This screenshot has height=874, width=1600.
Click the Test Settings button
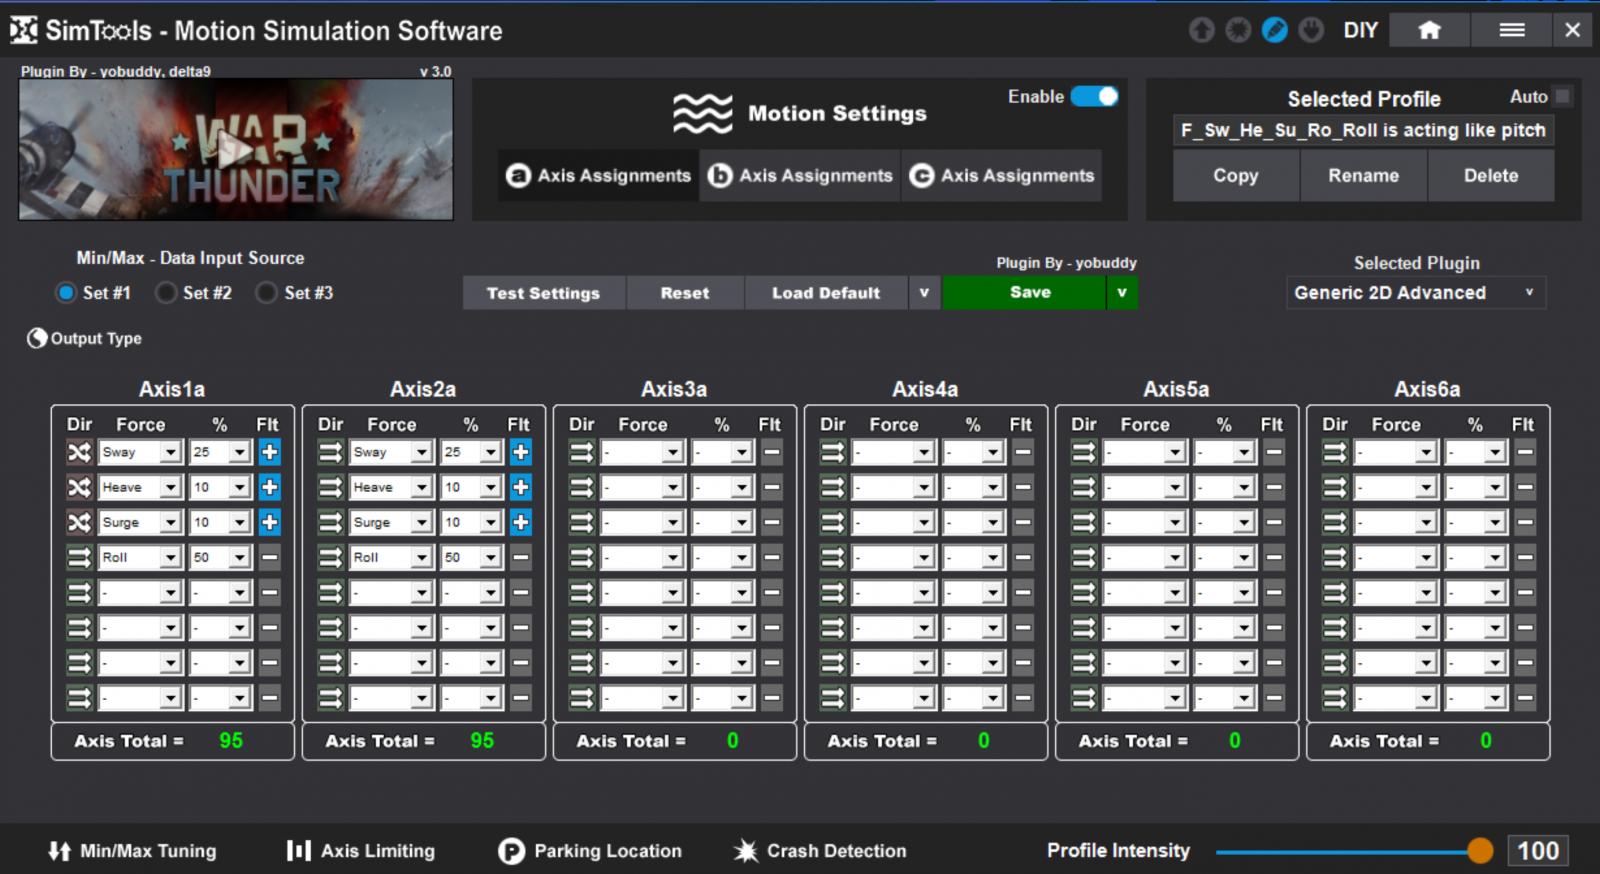543,293
